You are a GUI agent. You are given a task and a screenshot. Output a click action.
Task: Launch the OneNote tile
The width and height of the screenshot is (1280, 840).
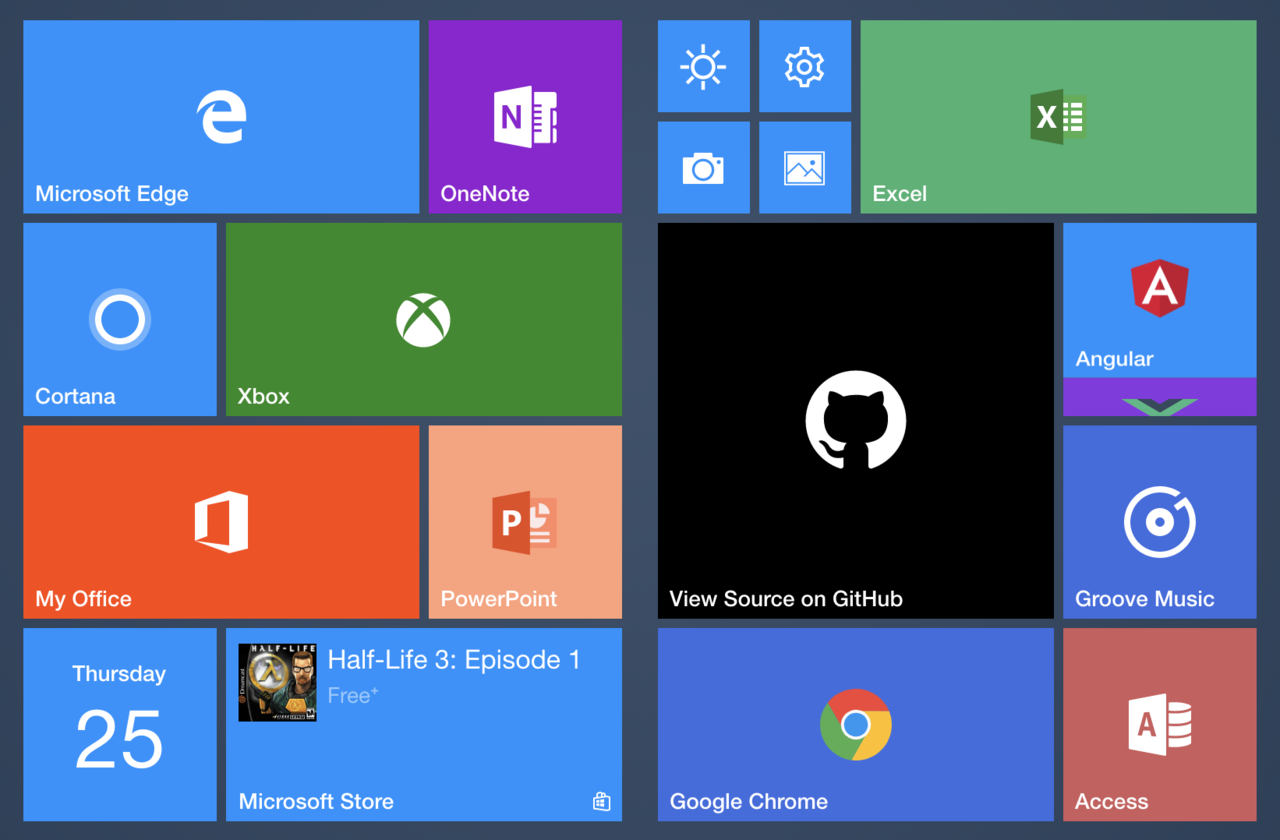[x=525, y=117]
